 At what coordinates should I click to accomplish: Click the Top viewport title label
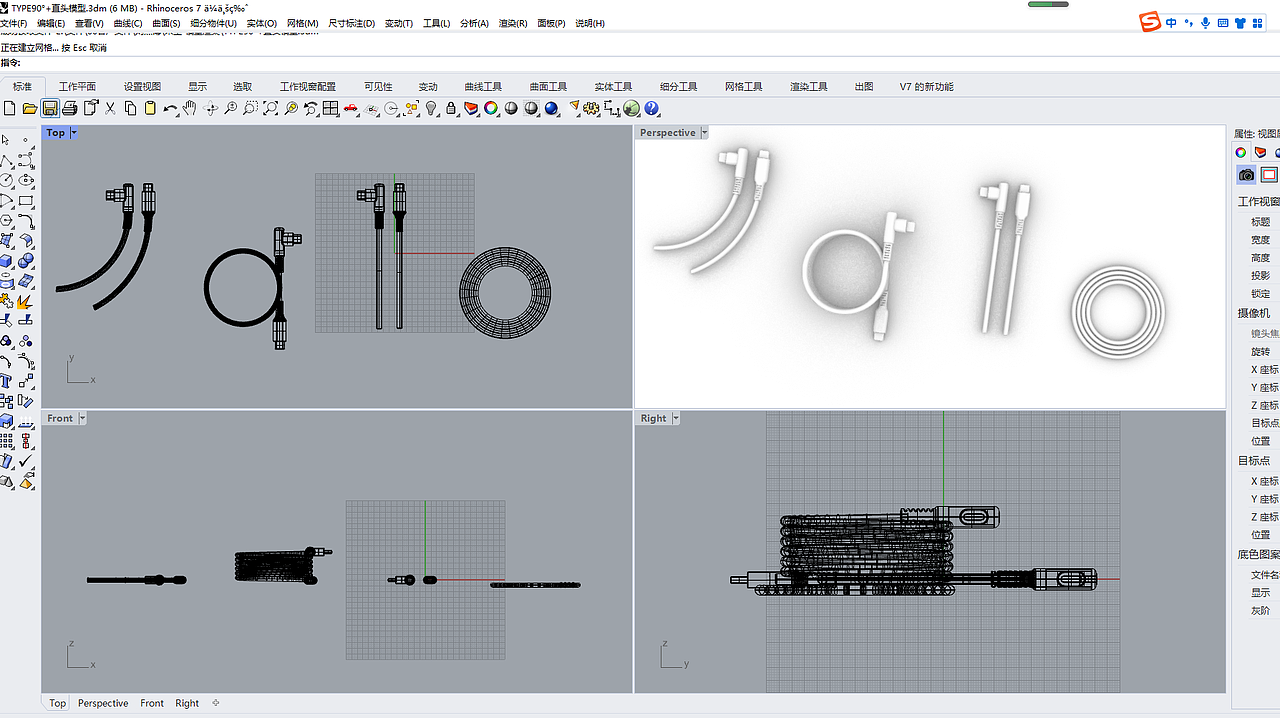coord(56,133)
